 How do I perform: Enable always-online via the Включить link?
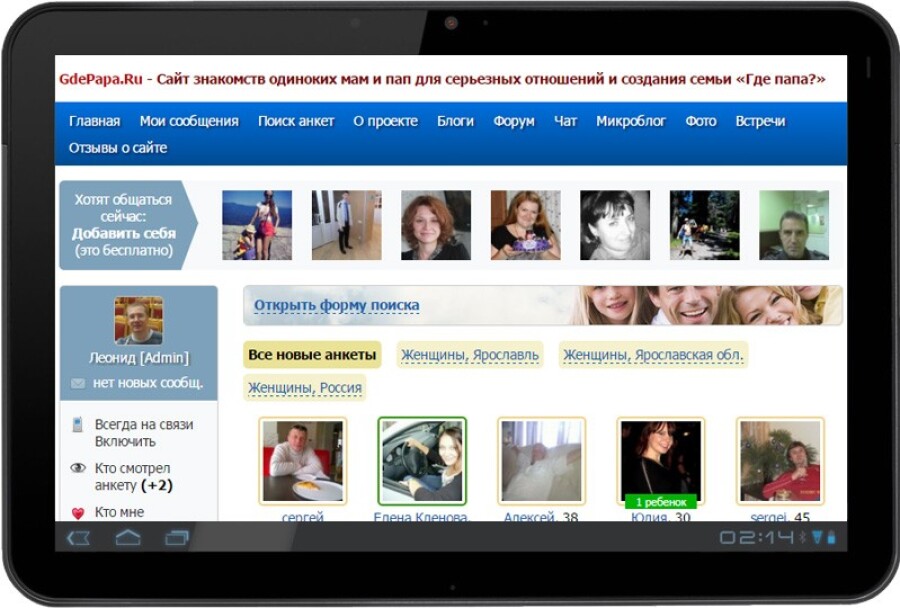point(125,441)
